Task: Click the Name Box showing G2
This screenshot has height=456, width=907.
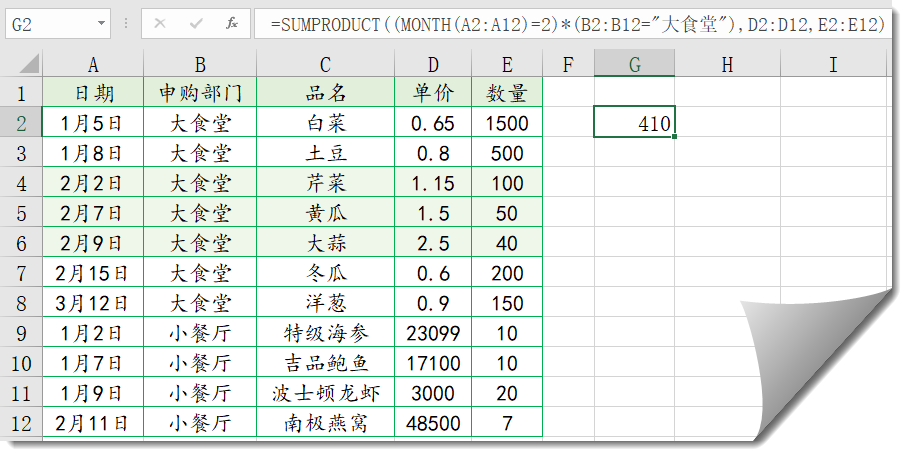Action: point(57,24)
